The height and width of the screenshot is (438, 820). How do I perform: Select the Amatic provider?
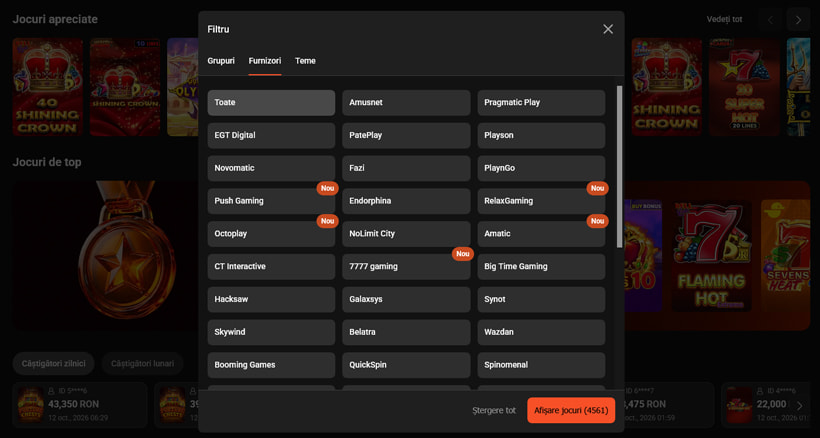(x=541, y=234)
